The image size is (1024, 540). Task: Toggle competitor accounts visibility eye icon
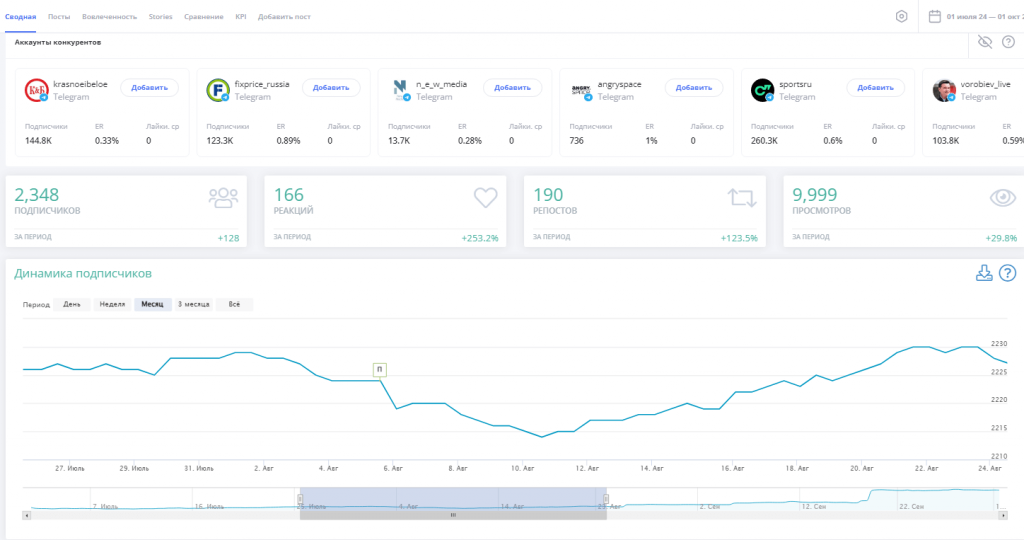(985, 42)
